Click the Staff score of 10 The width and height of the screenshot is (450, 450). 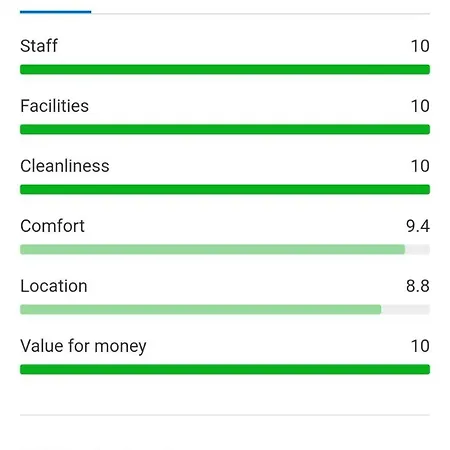(420, 46)
